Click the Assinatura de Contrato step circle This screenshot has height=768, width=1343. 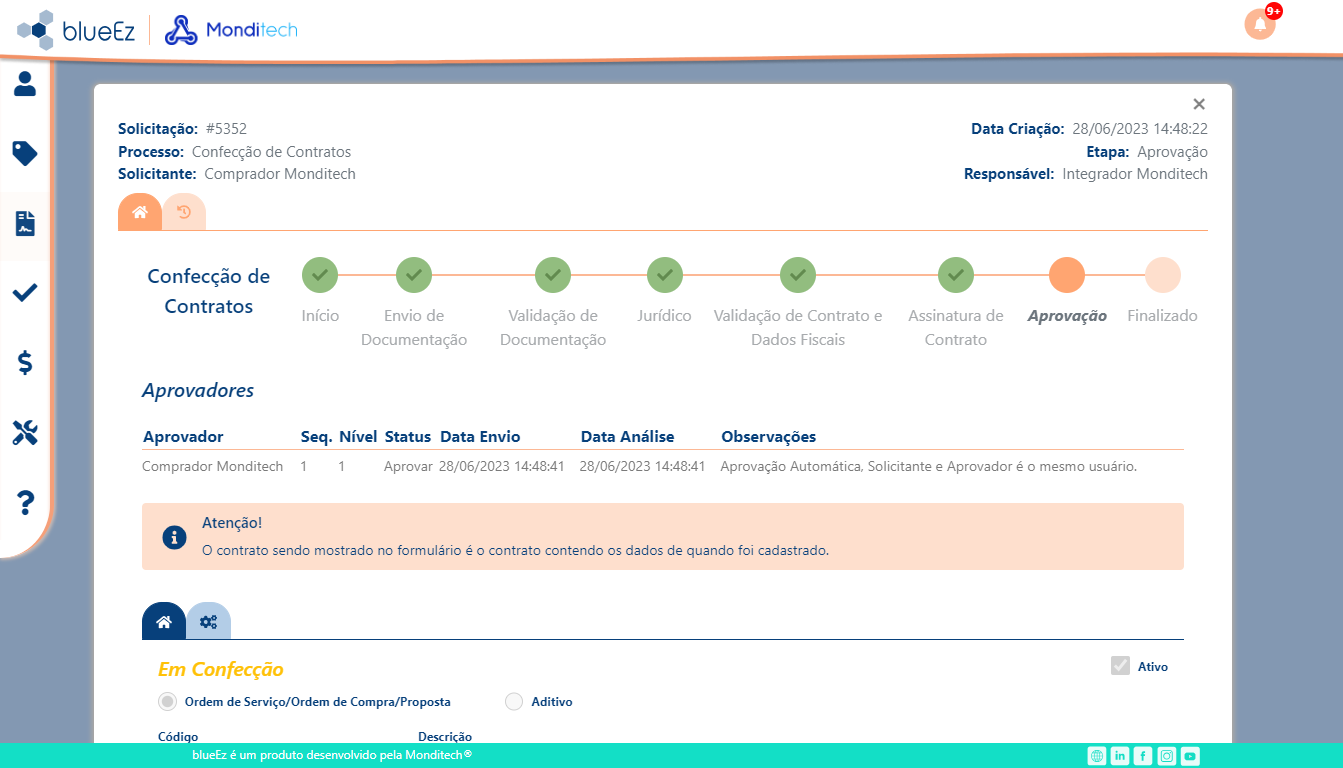(x=956, y=275)
